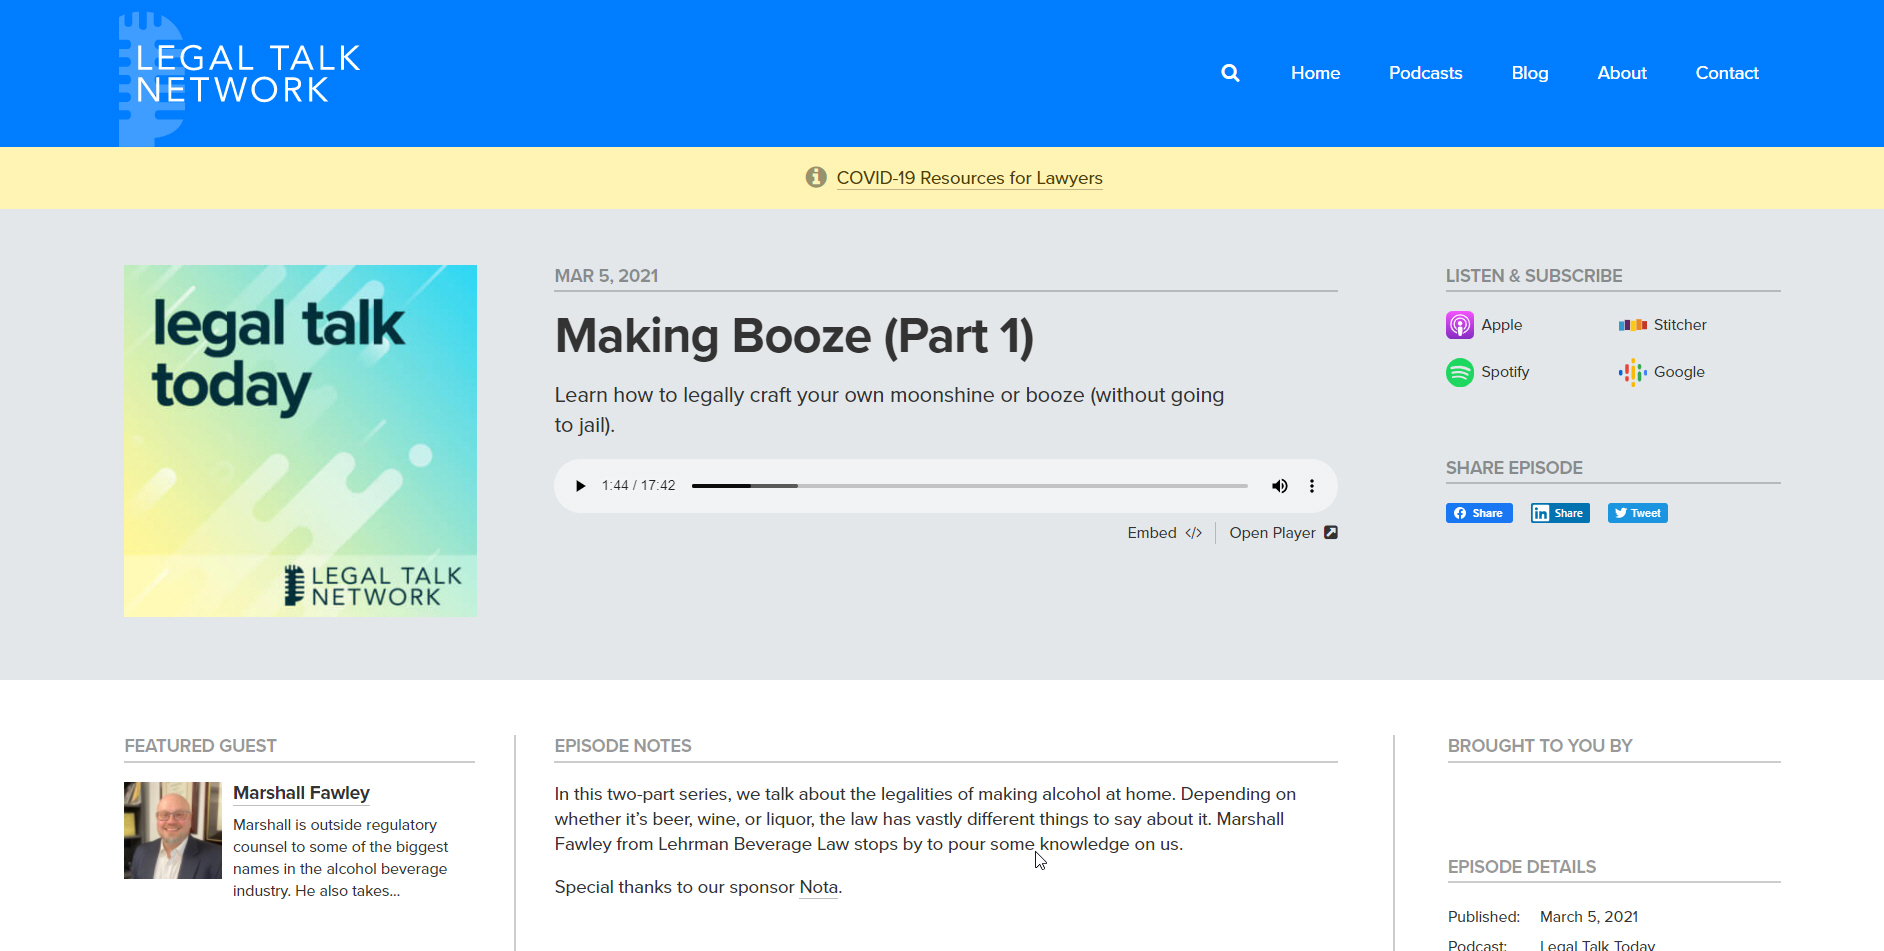Click the Google subscribe label
The image size is (1884, 951).
[1679, 372]
